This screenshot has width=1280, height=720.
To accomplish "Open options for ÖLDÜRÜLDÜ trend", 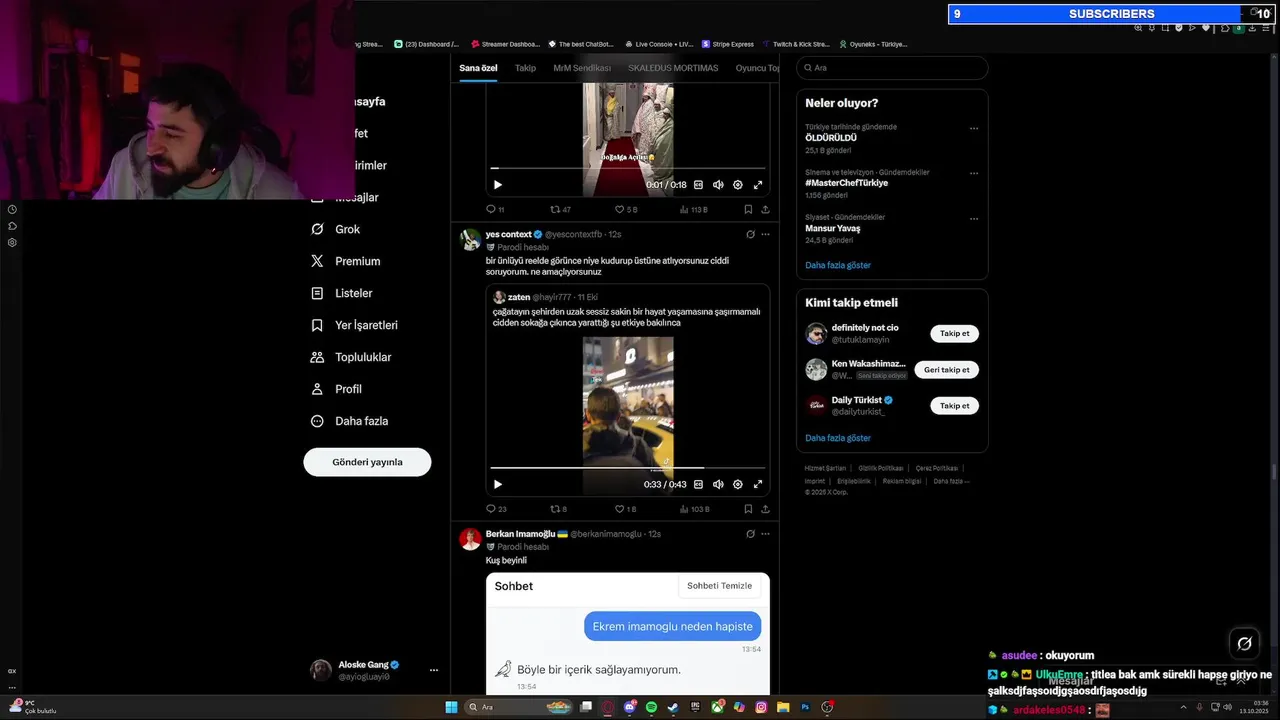I will [x=974, y=128].
